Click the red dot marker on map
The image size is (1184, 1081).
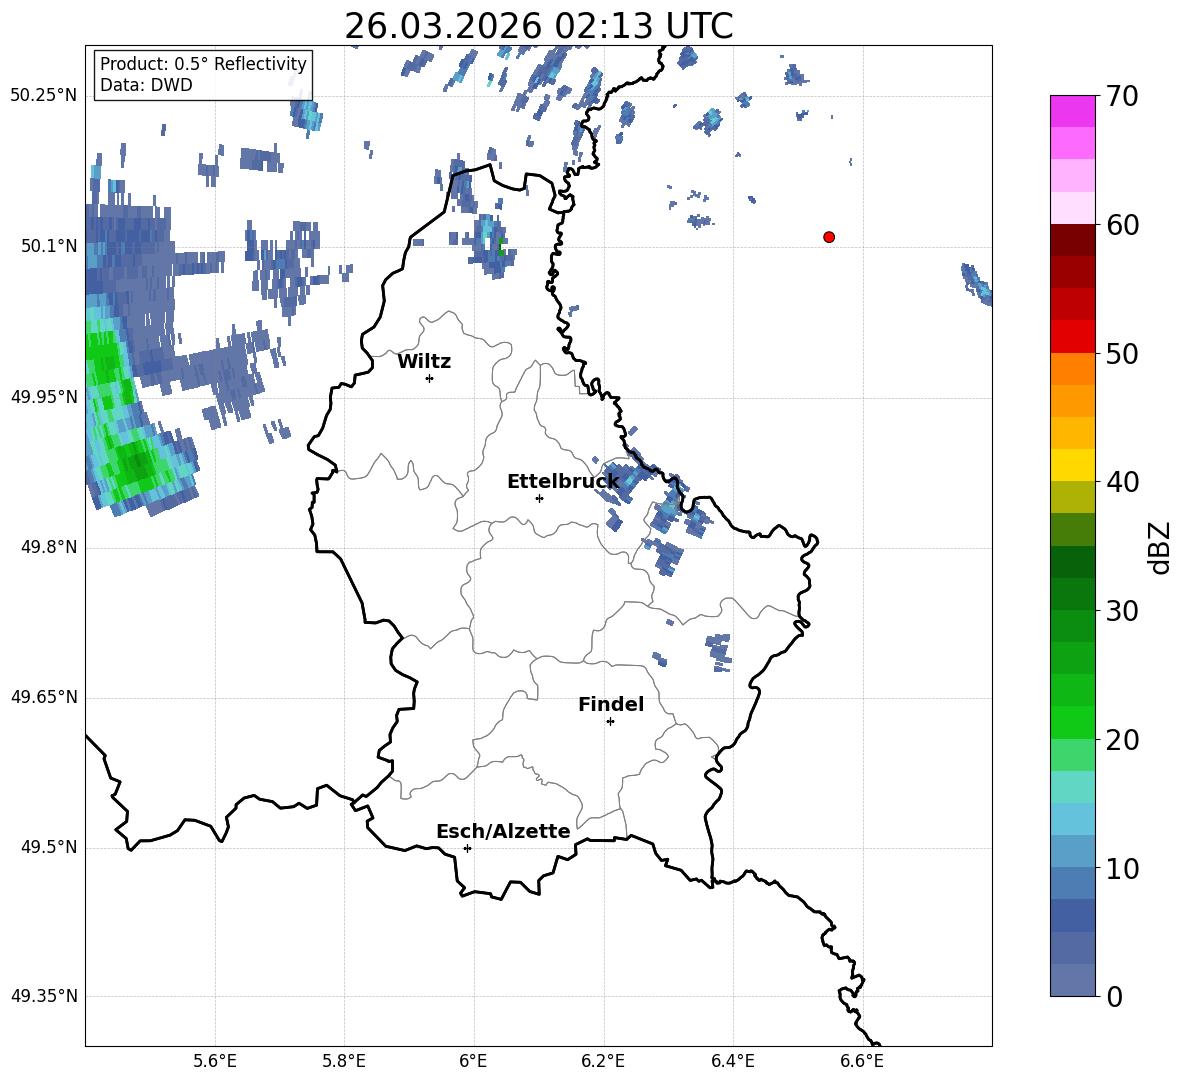point(828,237)
